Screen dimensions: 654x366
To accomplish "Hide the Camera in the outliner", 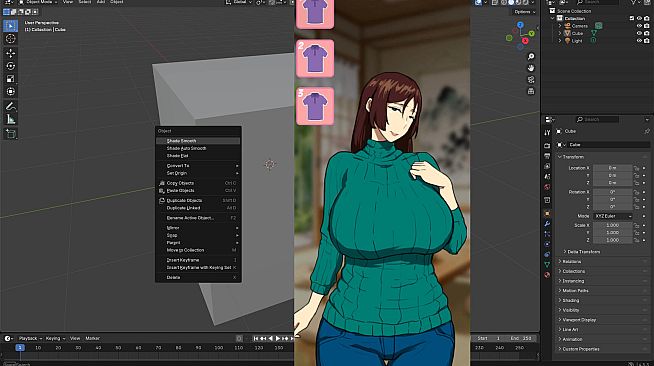I will point(639,26).
